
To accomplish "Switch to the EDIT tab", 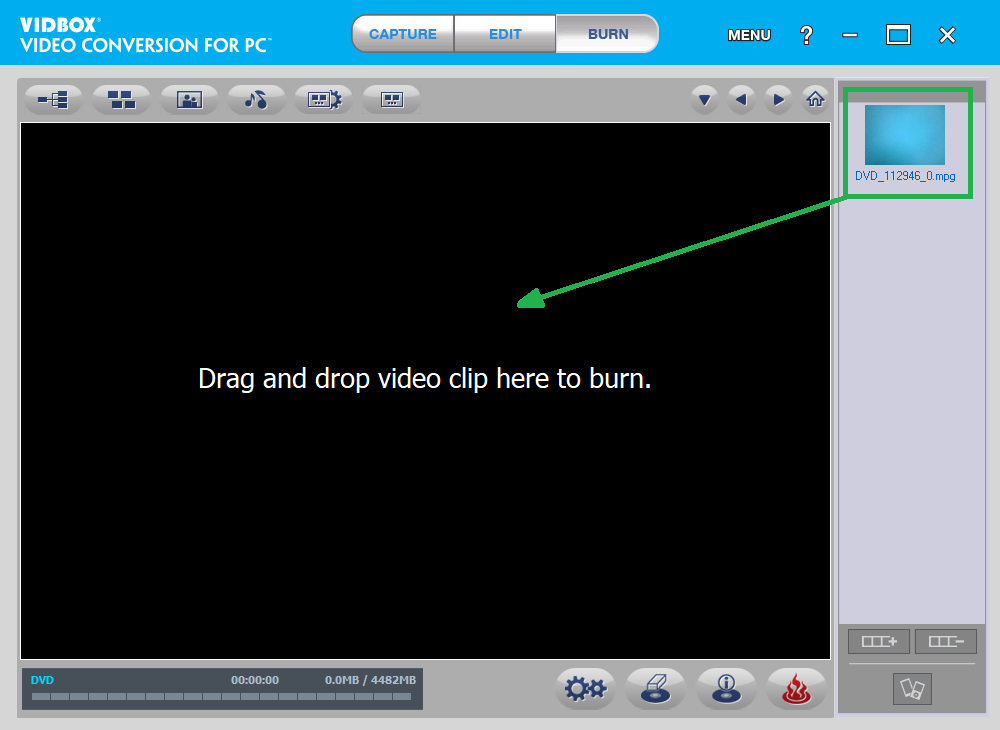I will tap(505, 34).
